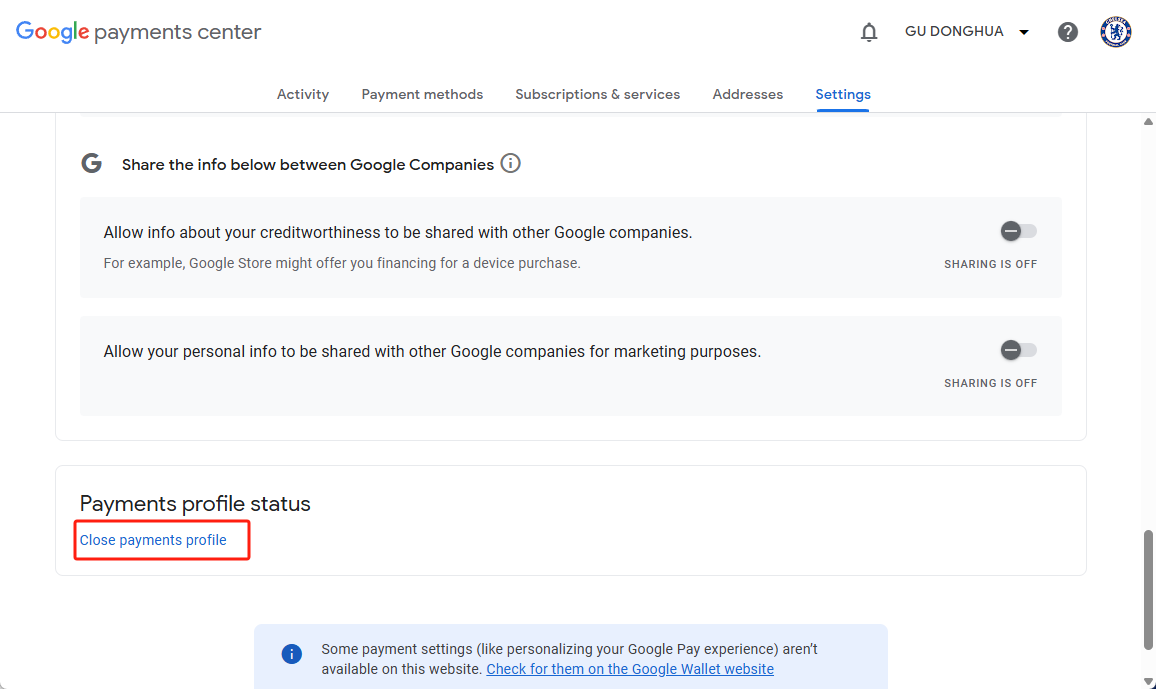Click the Google payments center logo

(138, 32)
